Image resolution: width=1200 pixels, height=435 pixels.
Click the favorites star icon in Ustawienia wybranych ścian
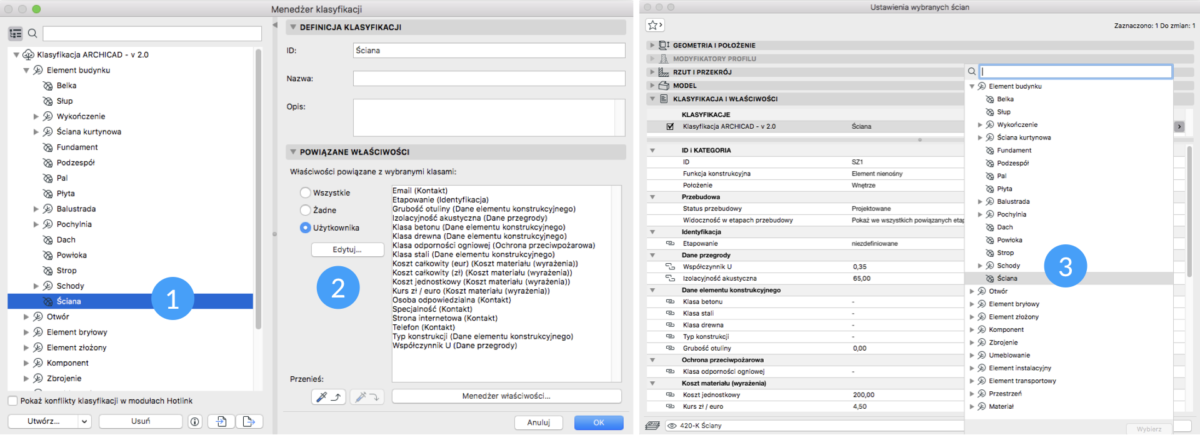coord(656,25)
